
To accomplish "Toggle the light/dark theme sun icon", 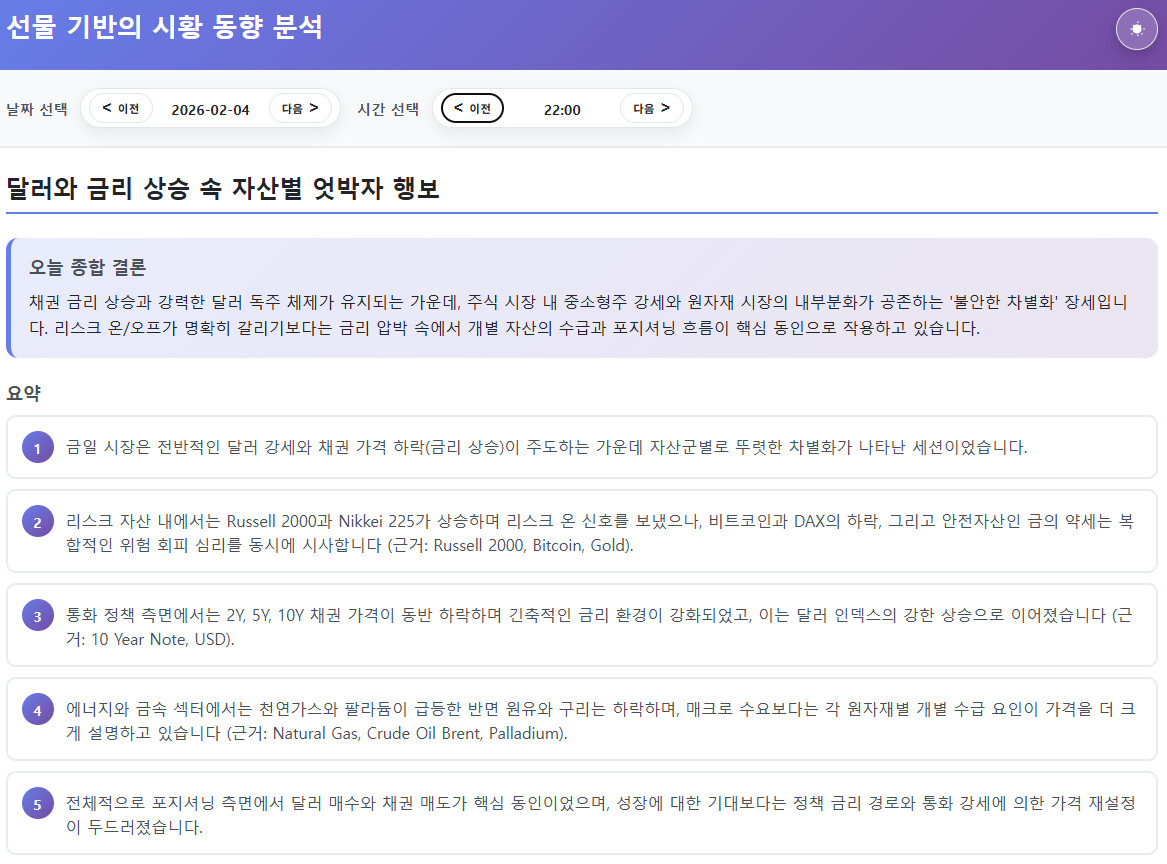I will tap(1136, 29).
